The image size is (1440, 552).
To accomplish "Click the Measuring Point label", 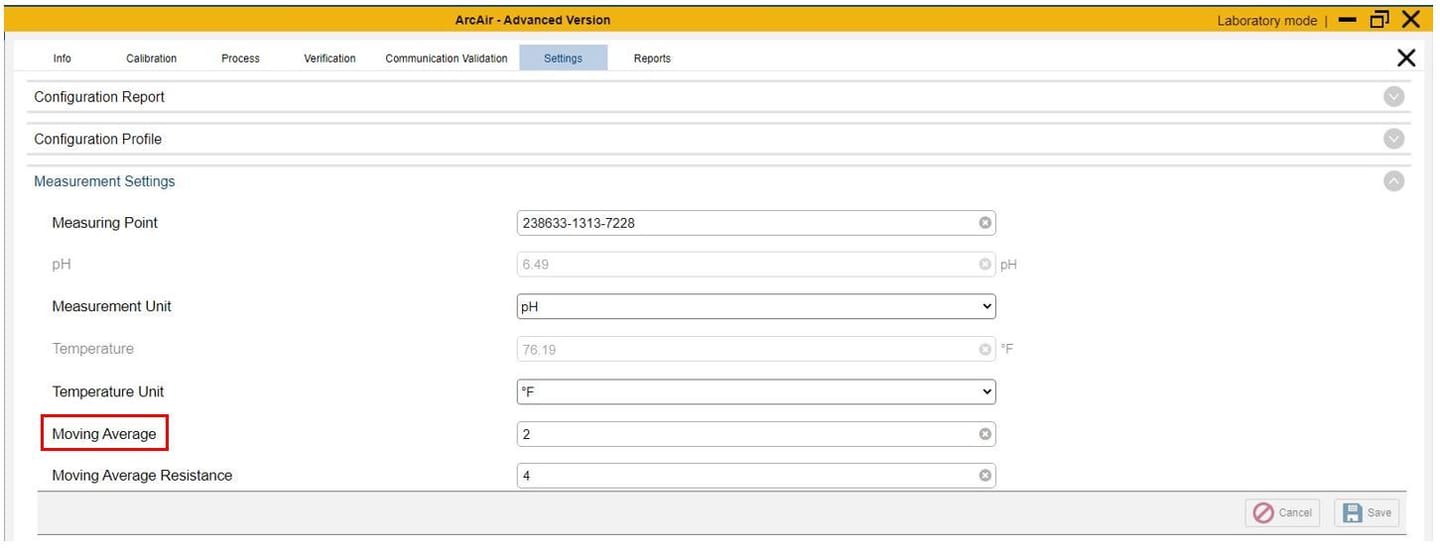I will point(105,223).
